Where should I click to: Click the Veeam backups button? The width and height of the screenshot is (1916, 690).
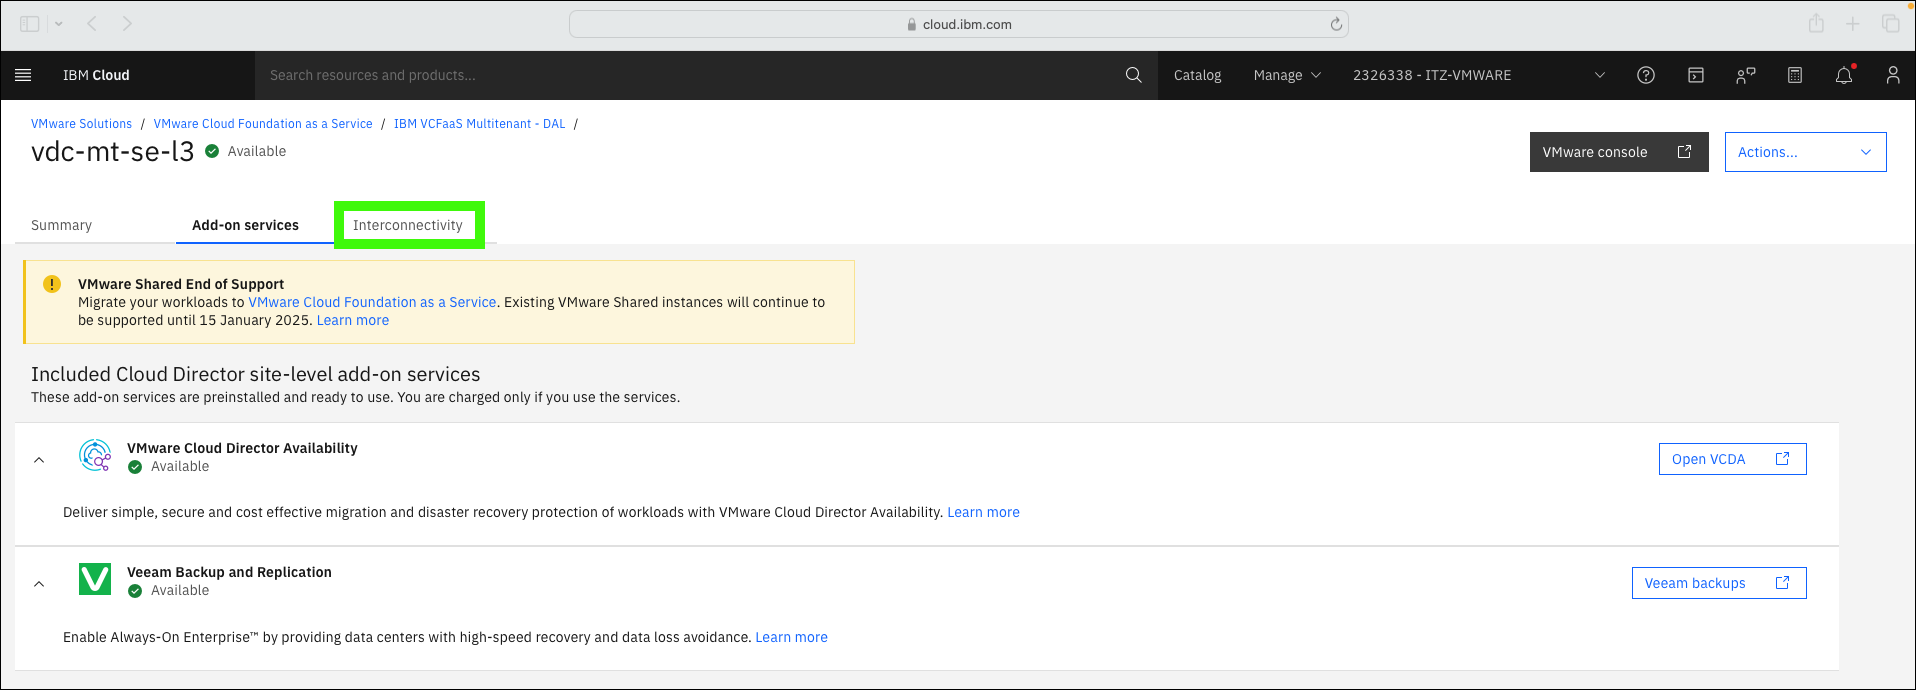click(x=1718, y=583)
